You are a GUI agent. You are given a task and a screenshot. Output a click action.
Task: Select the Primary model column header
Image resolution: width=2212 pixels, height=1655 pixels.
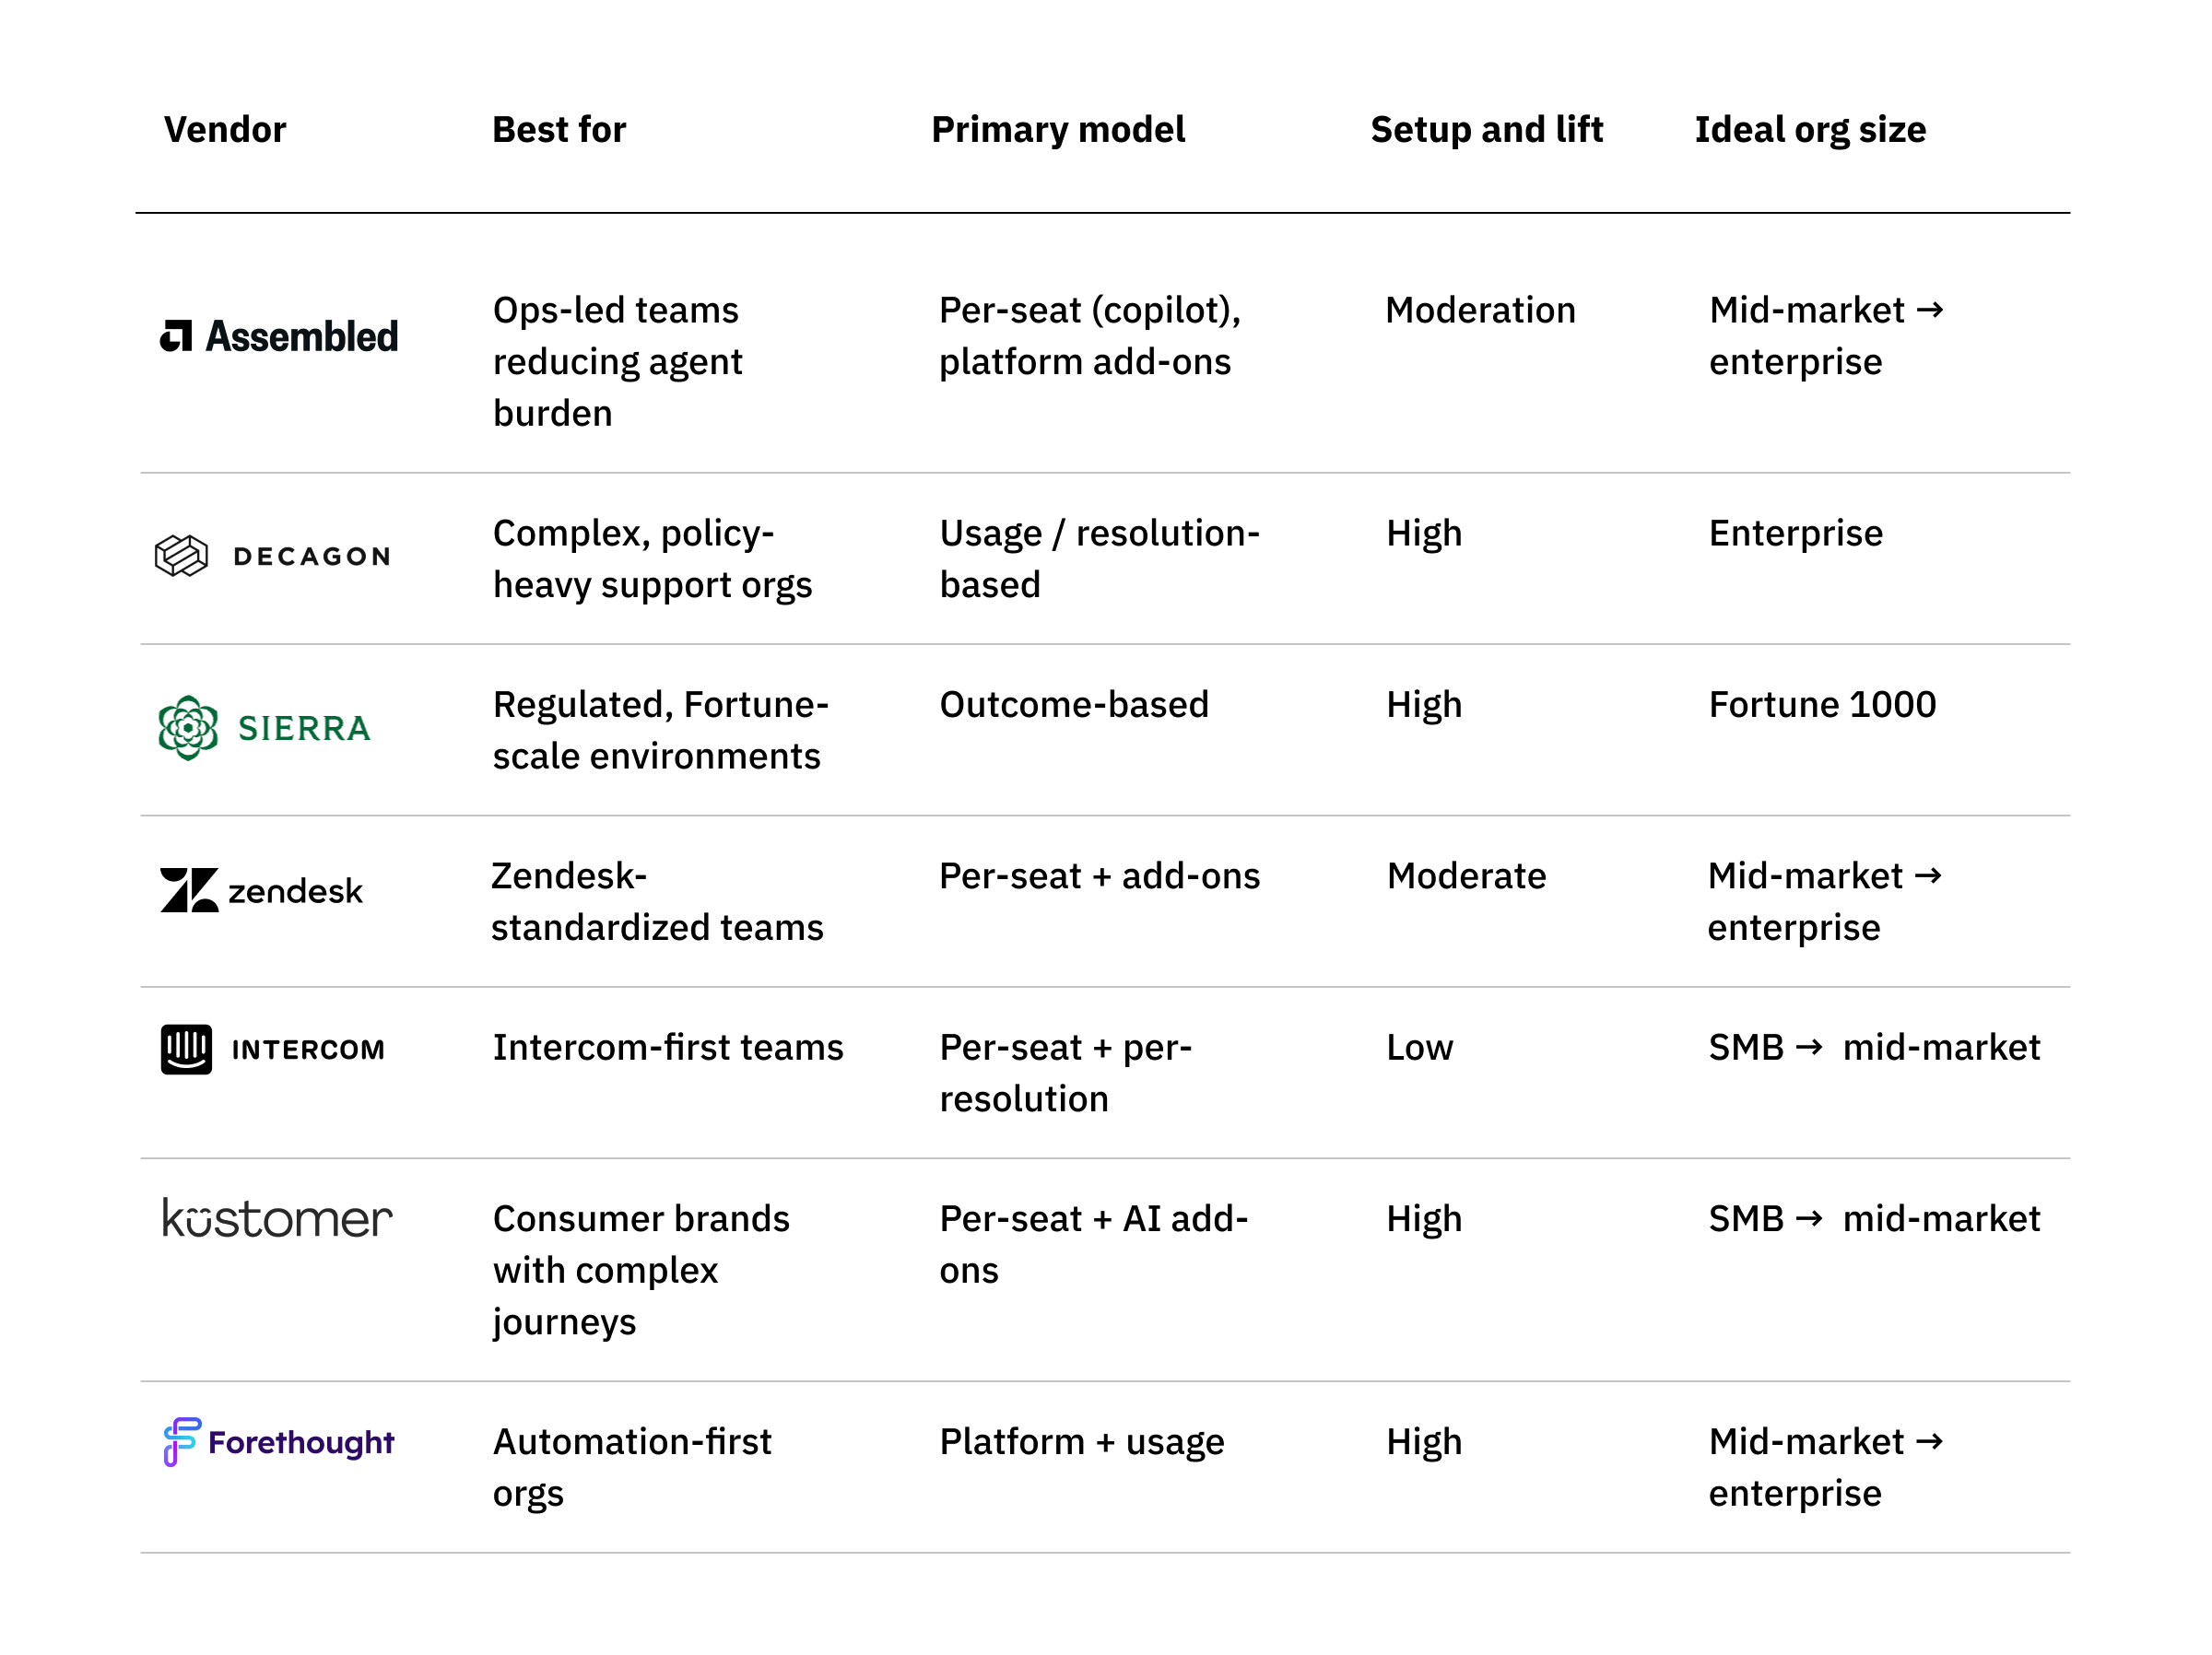click(1058, 130)
